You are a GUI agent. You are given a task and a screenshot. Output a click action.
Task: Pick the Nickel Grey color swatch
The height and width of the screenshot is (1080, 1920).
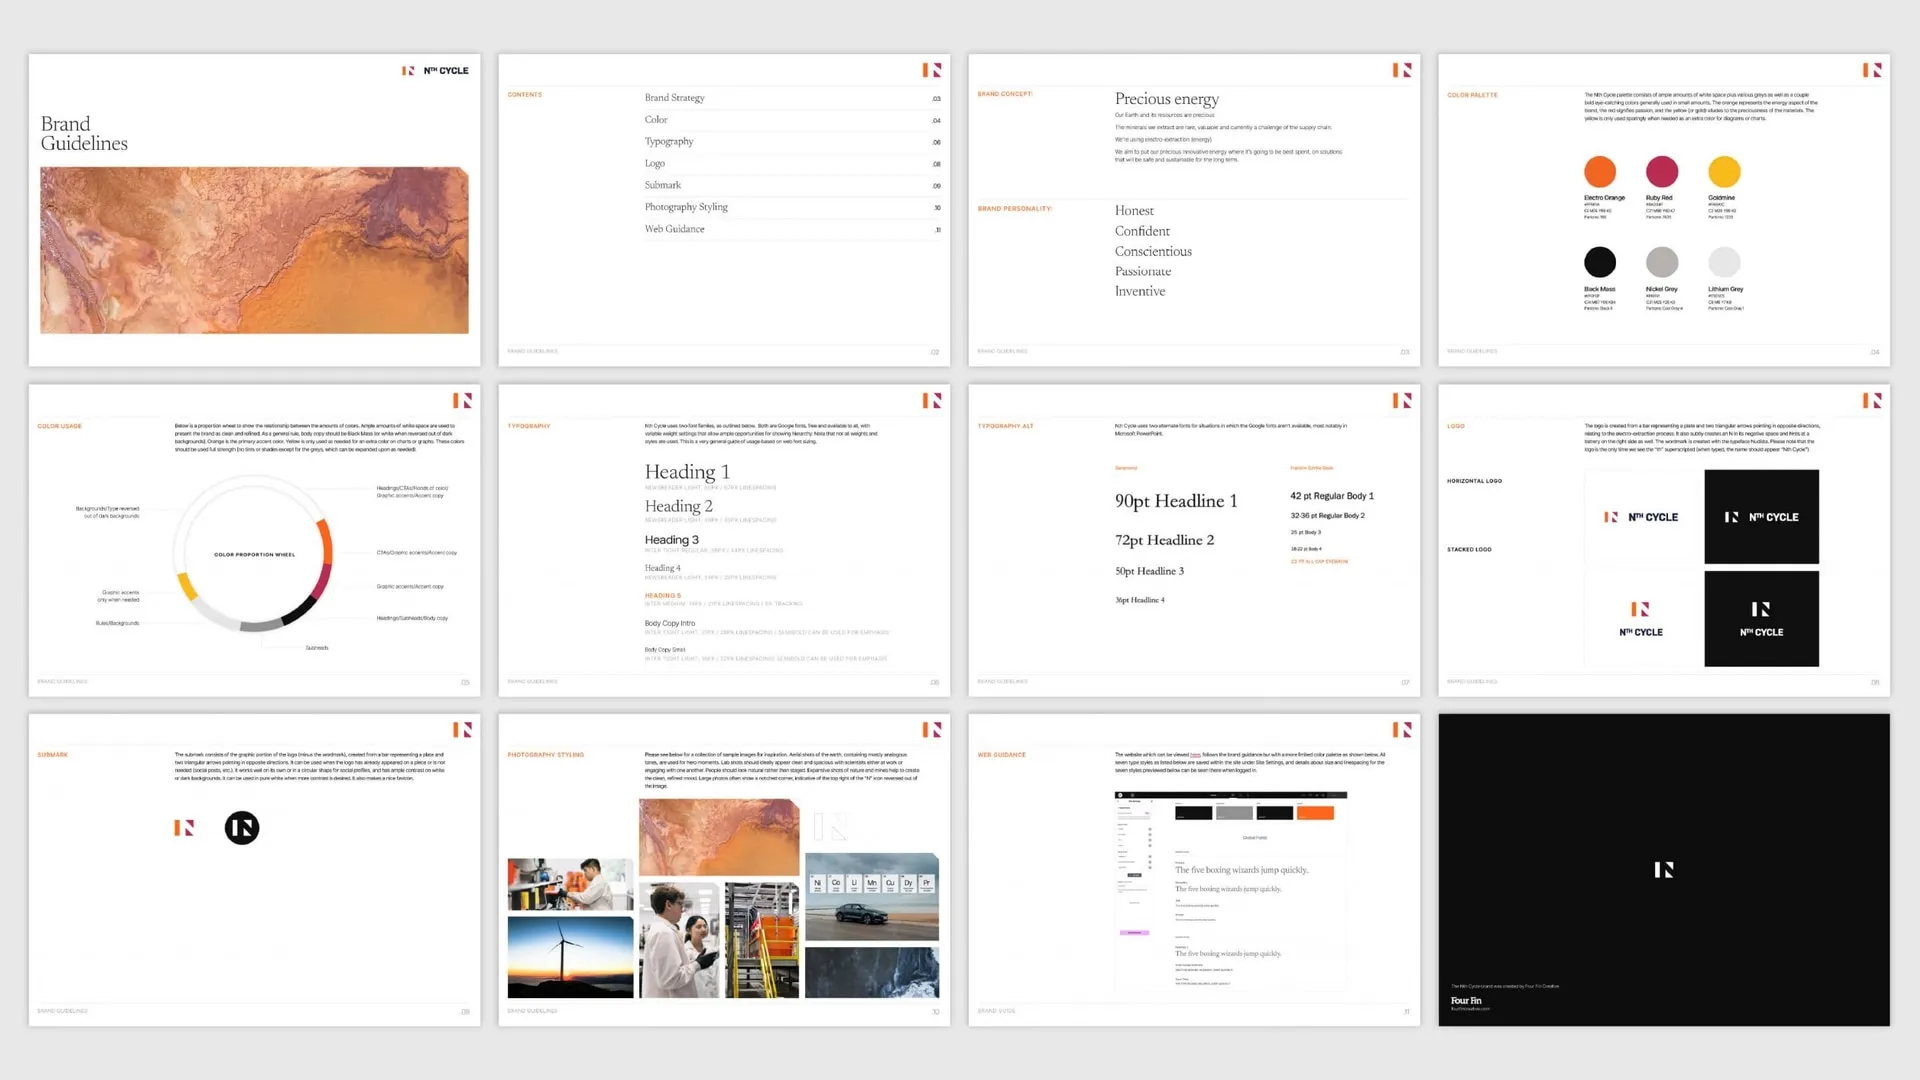point(1662,262)
